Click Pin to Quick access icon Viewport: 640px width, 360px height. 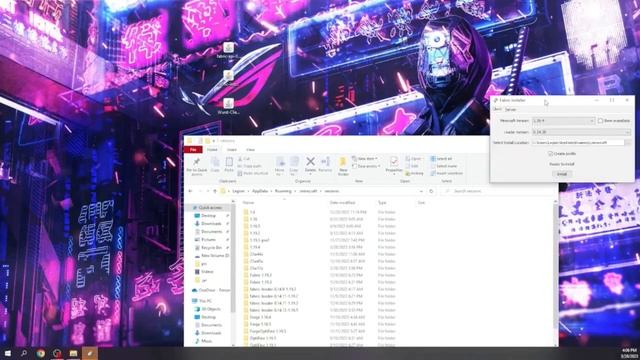(x=196, y=162)
